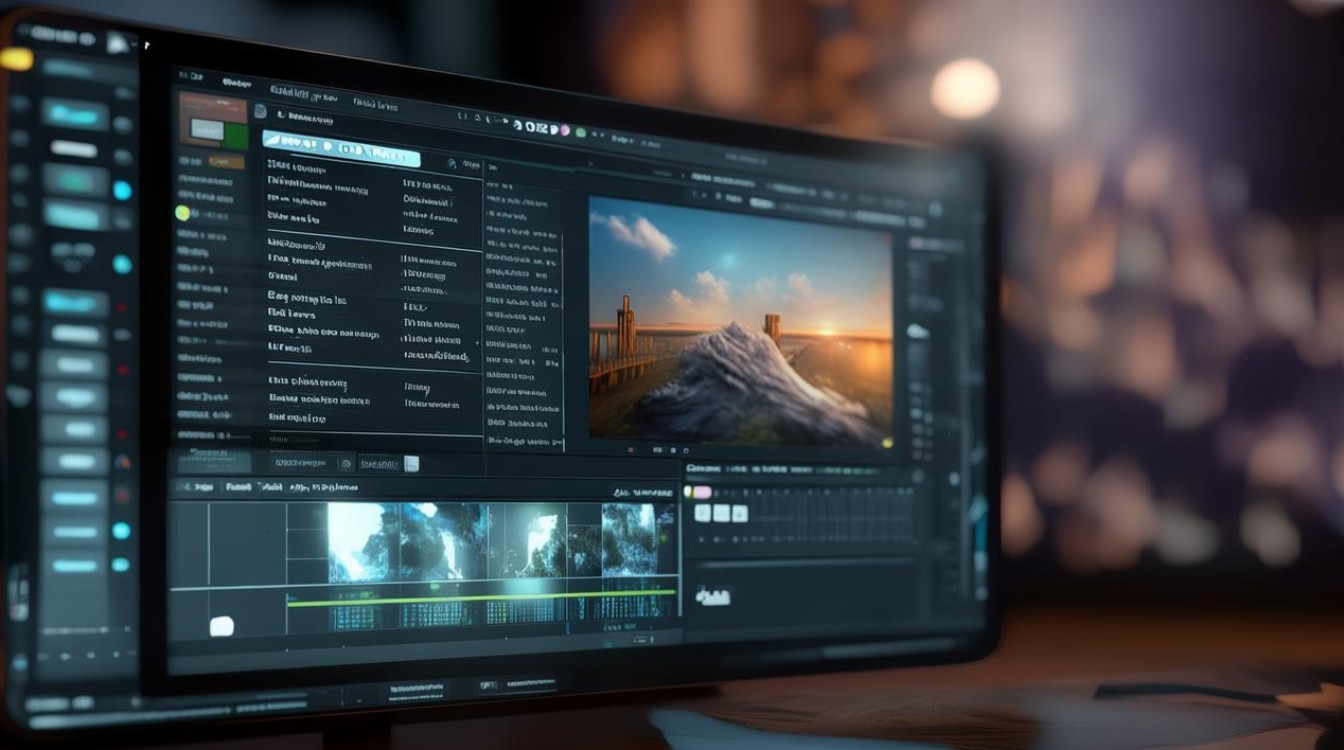Click the pink circle icon in the top toolbar
The height and width of the screenshot is (750, 1344).
click(x=564, y=130)
